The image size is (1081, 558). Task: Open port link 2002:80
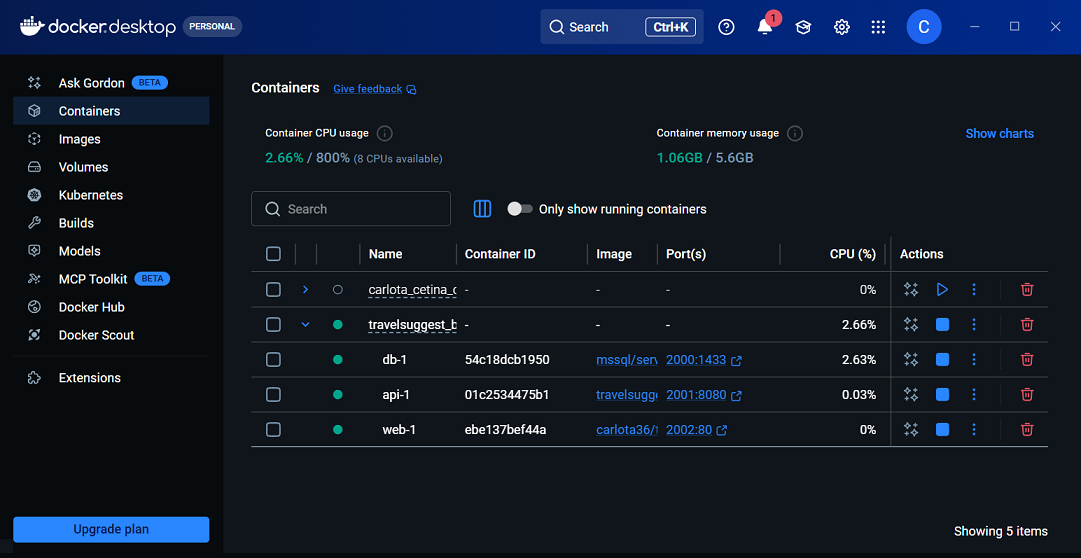point(696,430)
